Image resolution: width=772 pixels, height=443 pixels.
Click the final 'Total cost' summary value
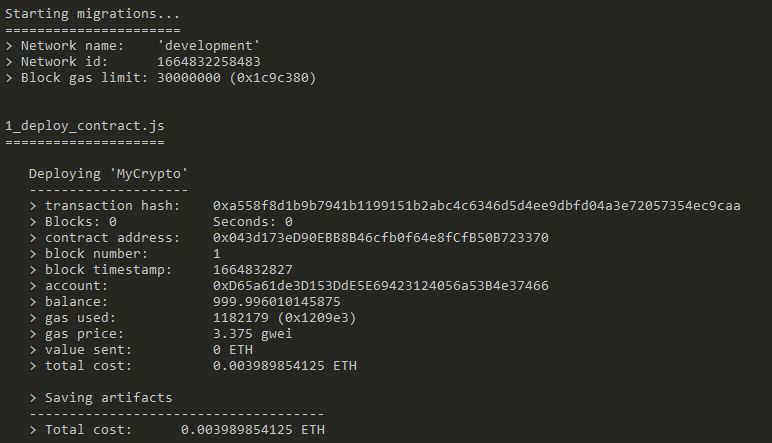(253, 430)
